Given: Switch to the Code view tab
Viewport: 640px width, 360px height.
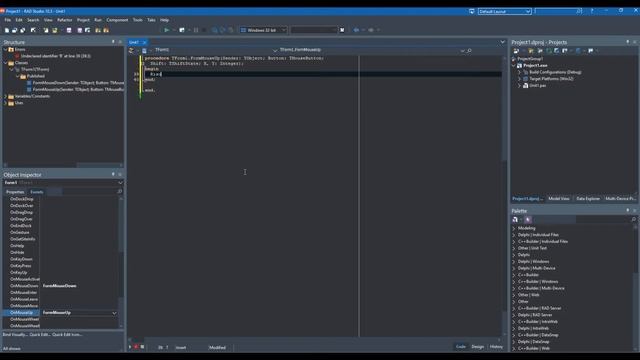Looking at the screenshot, I should click(x=461, y=347).
